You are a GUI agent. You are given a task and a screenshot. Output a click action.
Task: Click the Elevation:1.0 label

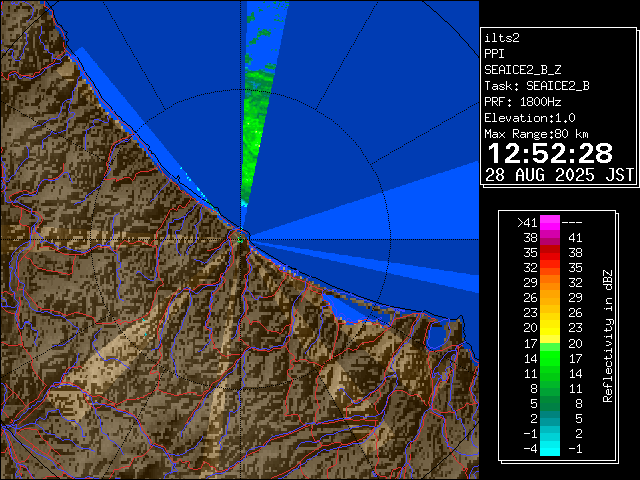(x=527, y=117)
